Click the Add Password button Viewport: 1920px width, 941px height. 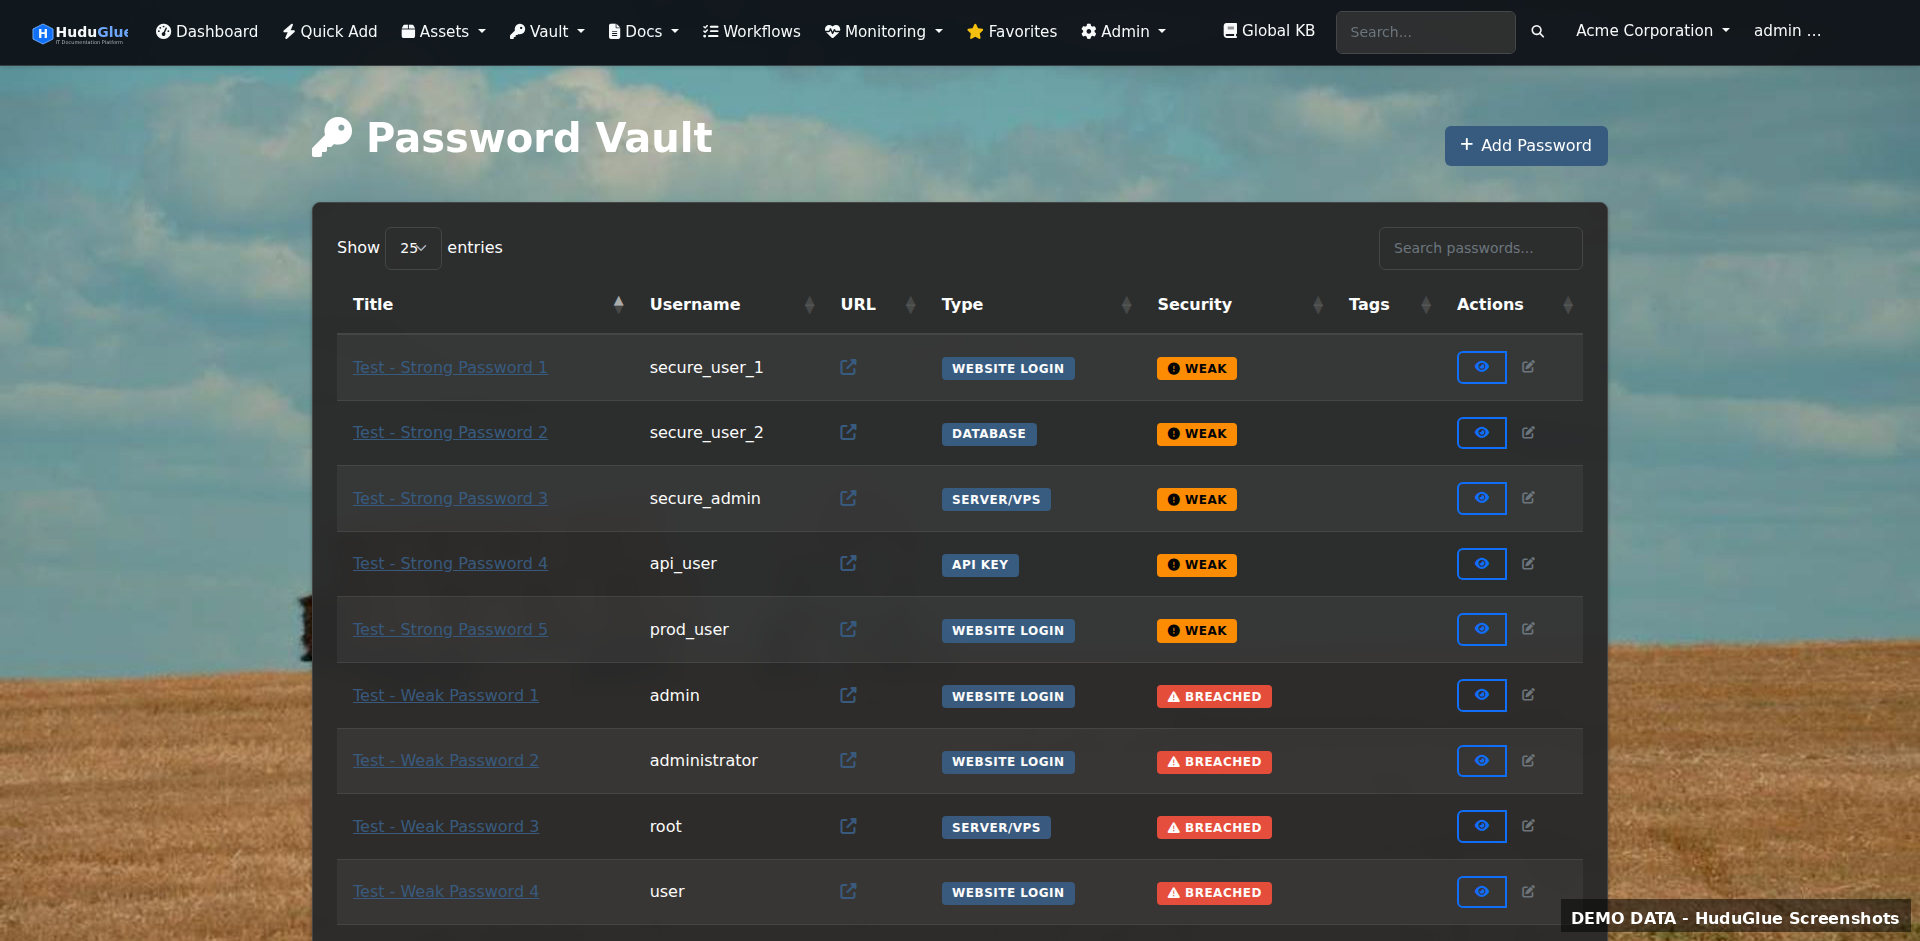click(1525, 145)
